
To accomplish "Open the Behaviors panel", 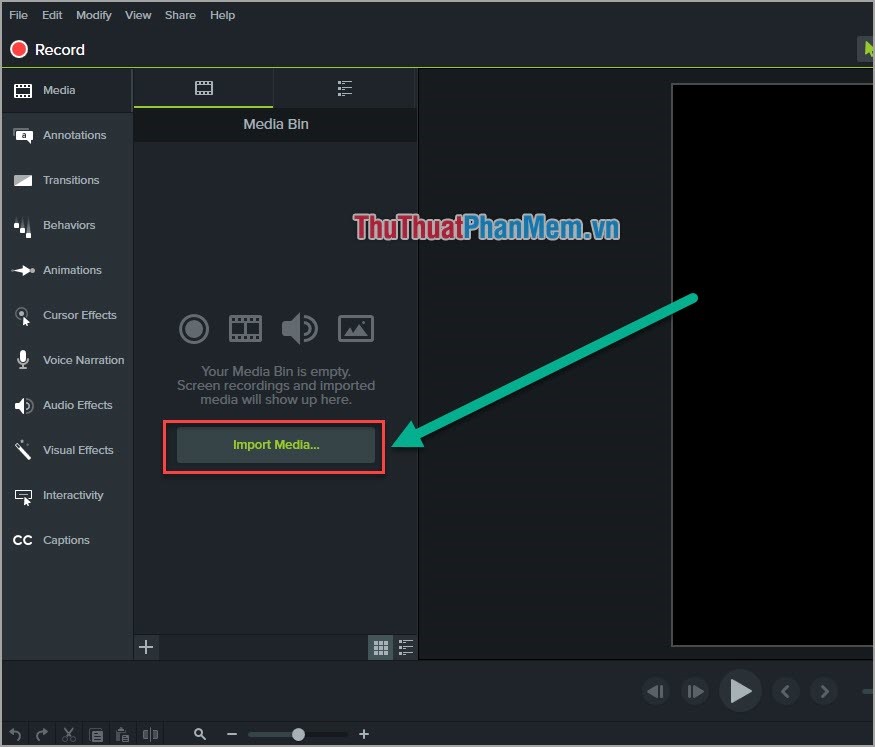I will (x=67, y=225).
